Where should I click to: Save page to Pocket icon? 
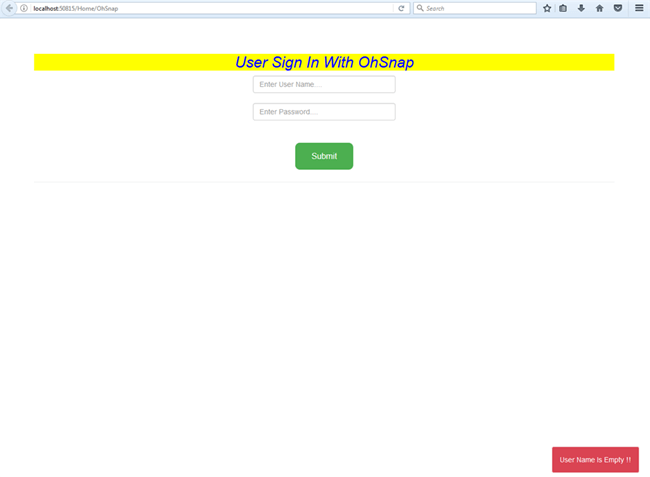click(x=618, y=8)
